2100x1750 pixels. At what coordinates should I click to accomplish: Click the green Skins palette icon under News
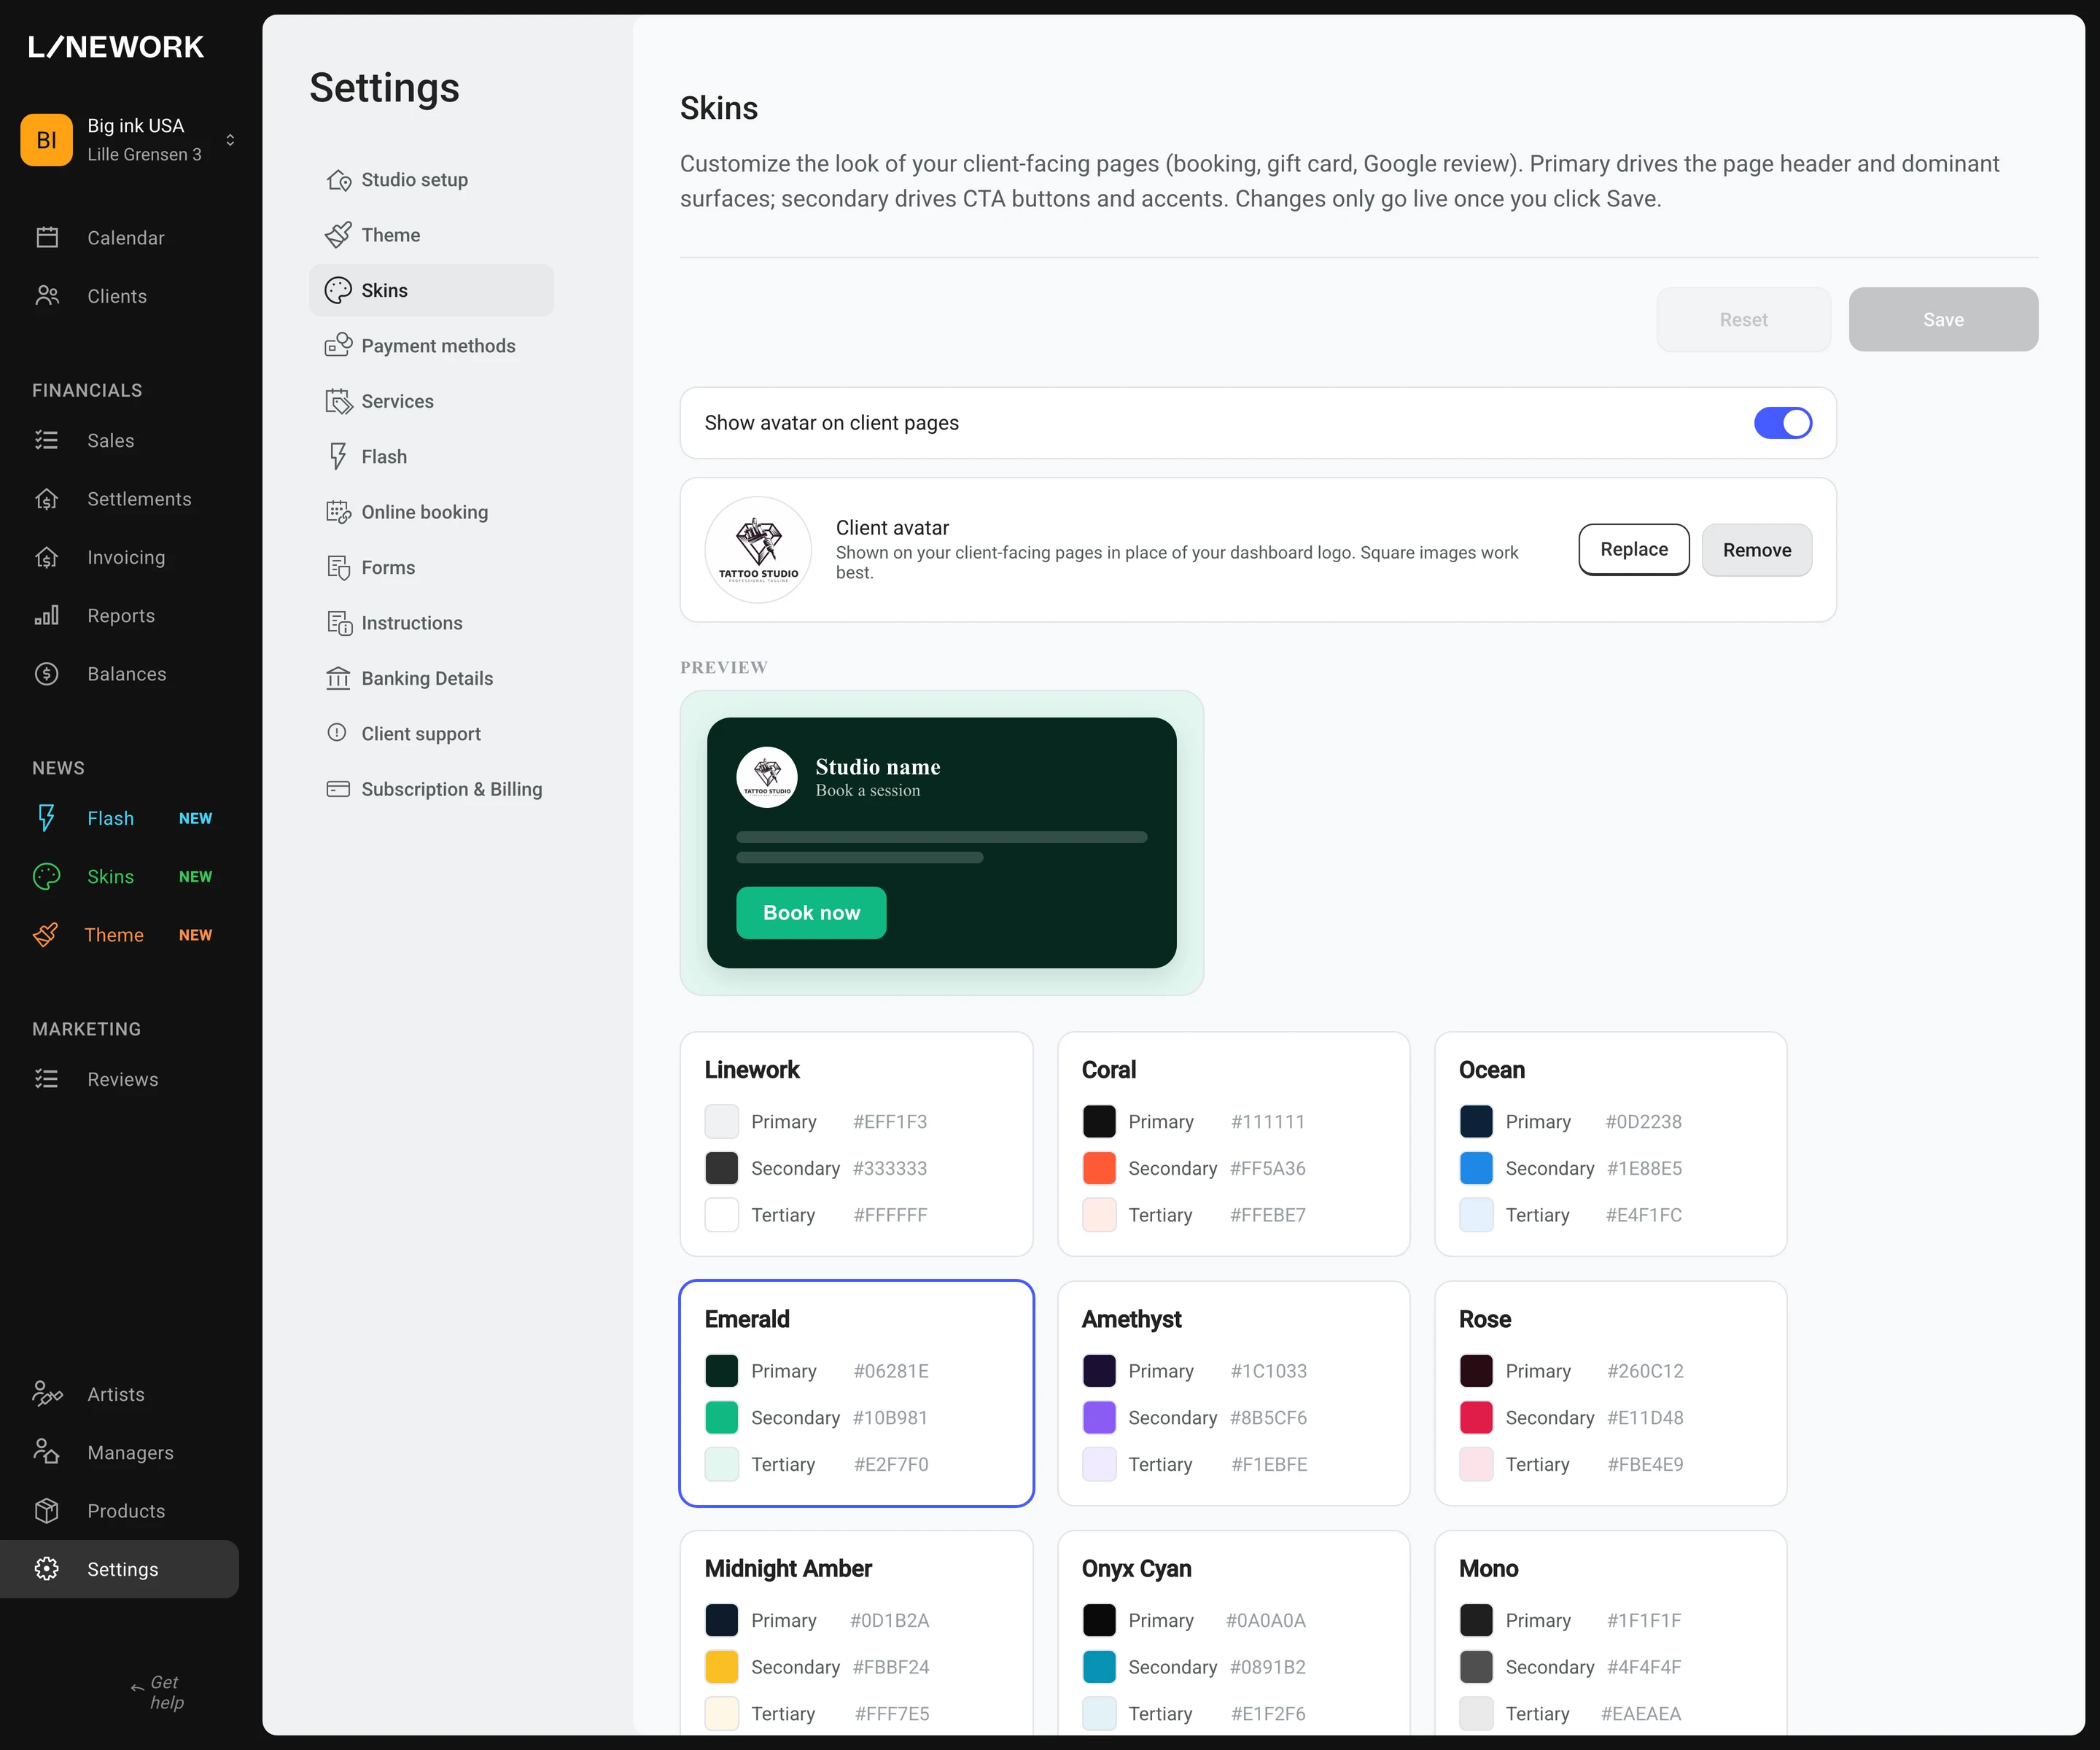(x=47, y=877)
